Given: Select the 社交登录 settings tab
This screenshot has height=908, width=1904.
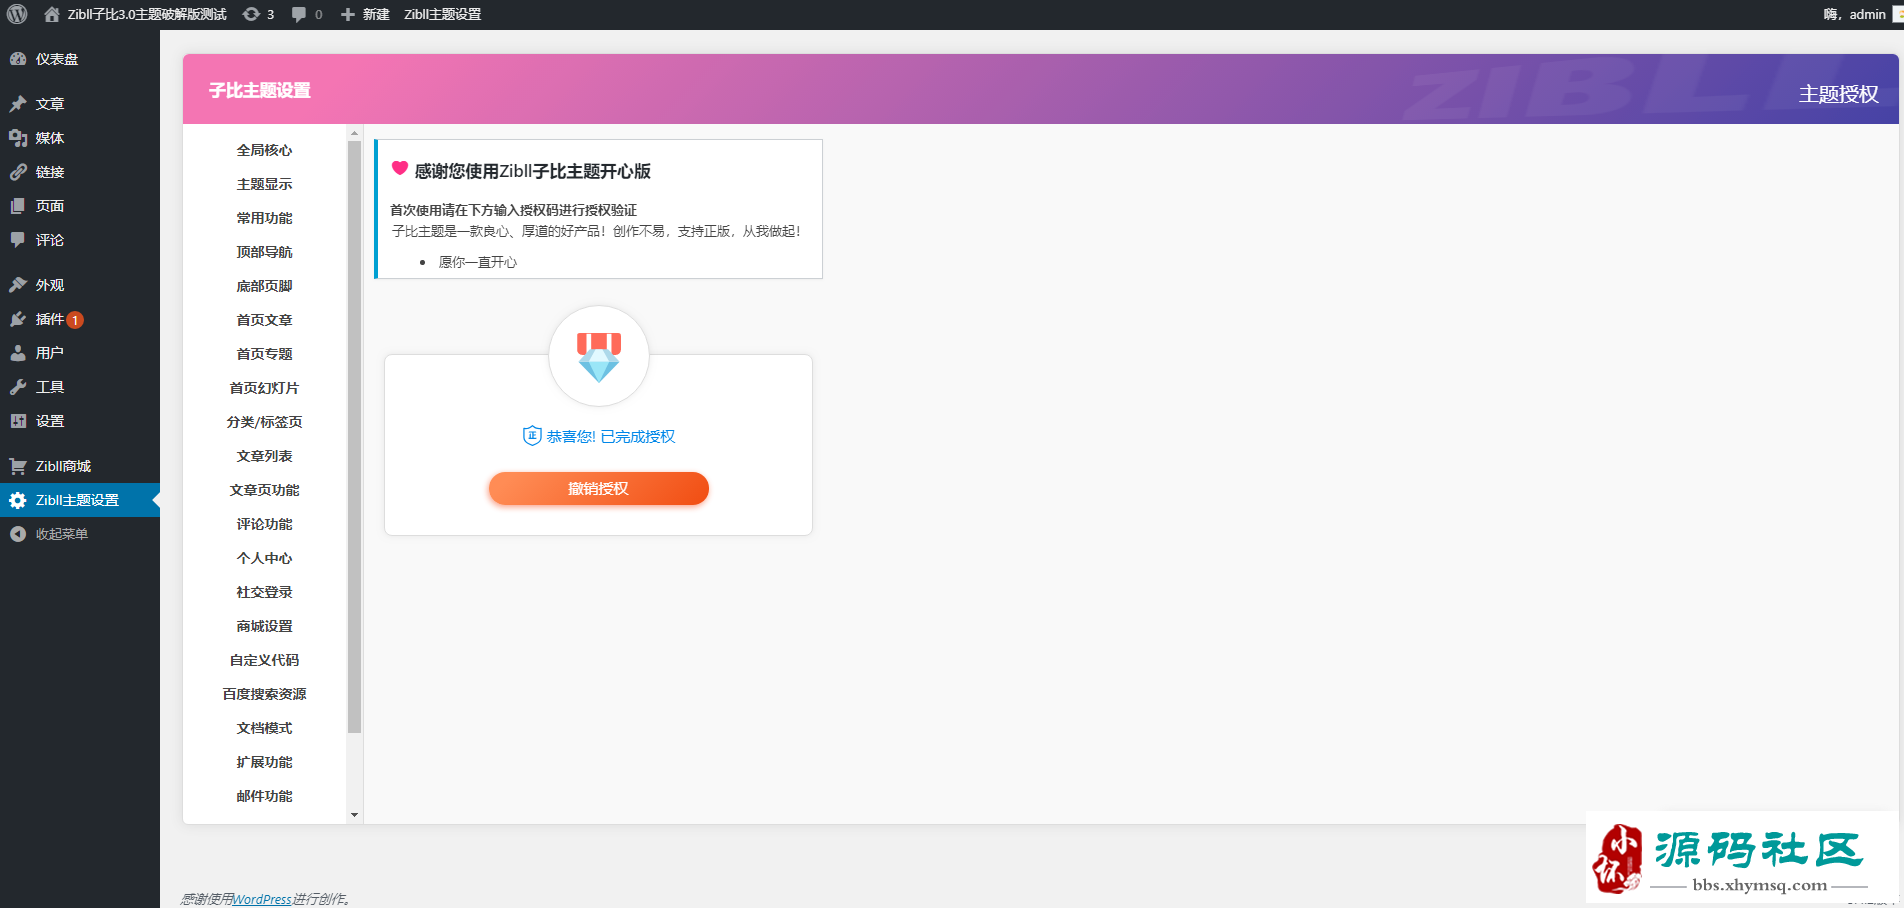Looking at the screenshot, I should click(x=264, y=592).
